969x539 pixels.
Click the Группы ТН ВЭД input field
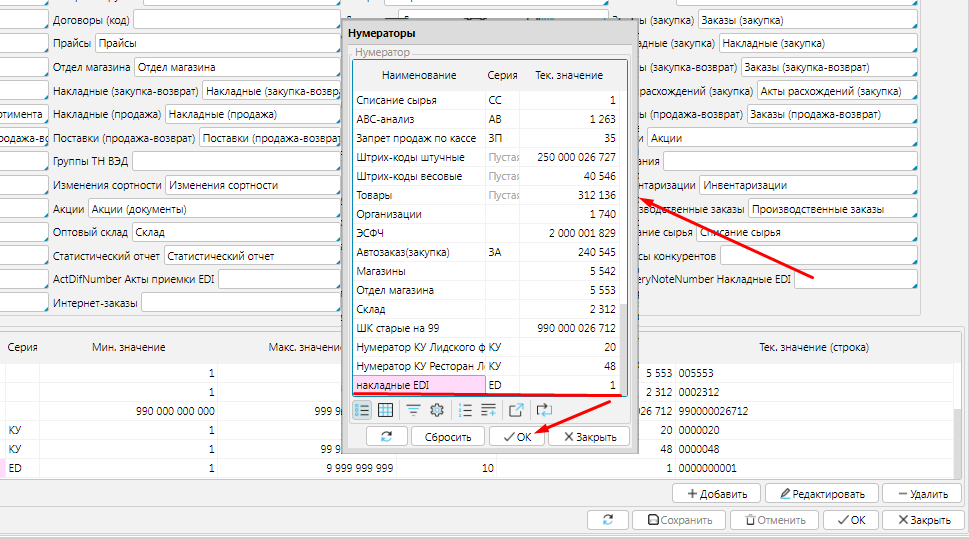click(234, 161)
